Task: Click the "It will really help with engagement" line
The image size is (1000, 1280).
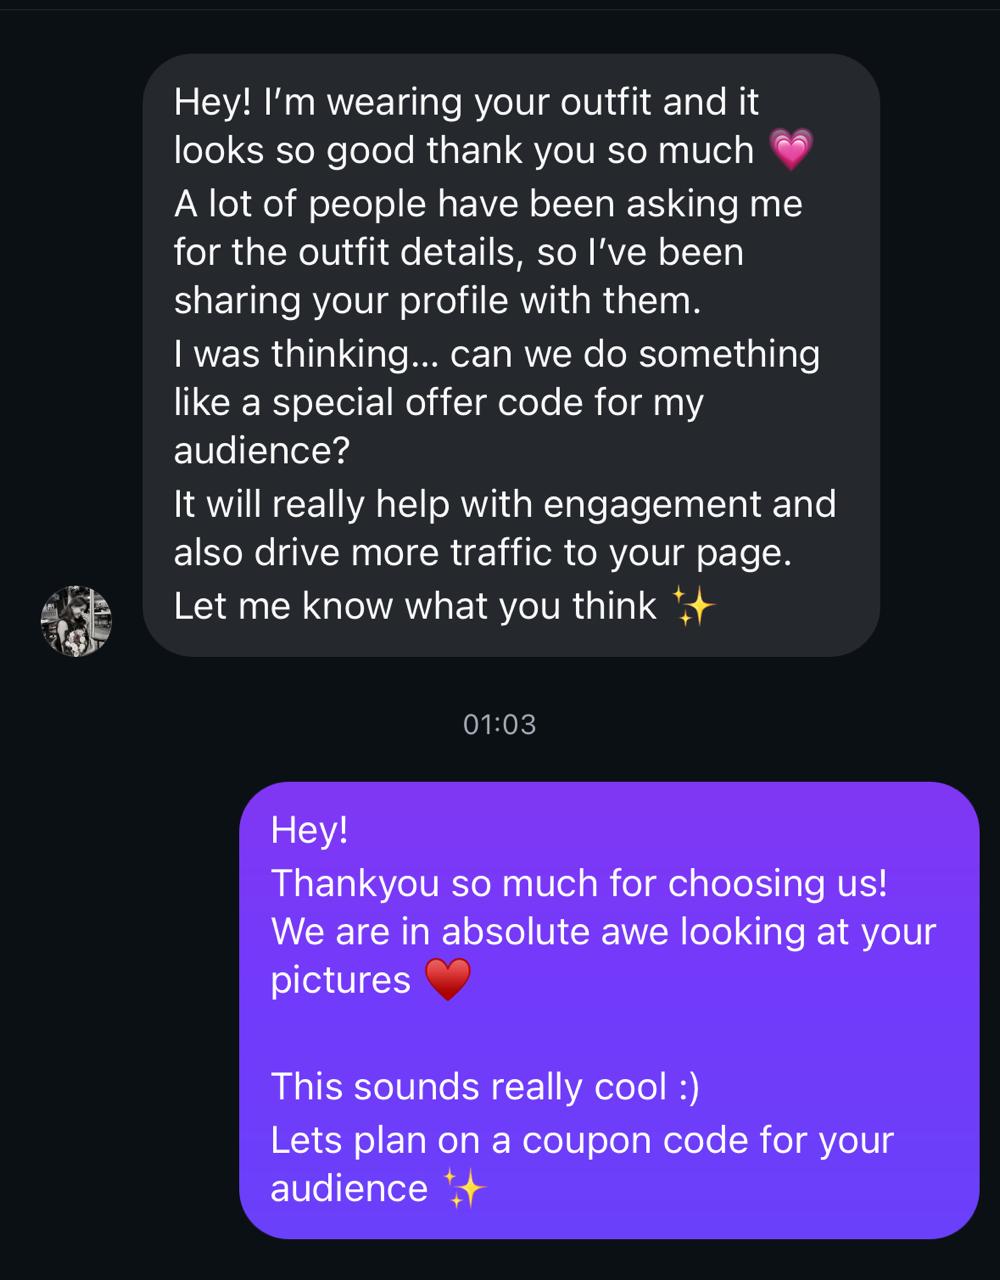Action: (x=504, y=503)
